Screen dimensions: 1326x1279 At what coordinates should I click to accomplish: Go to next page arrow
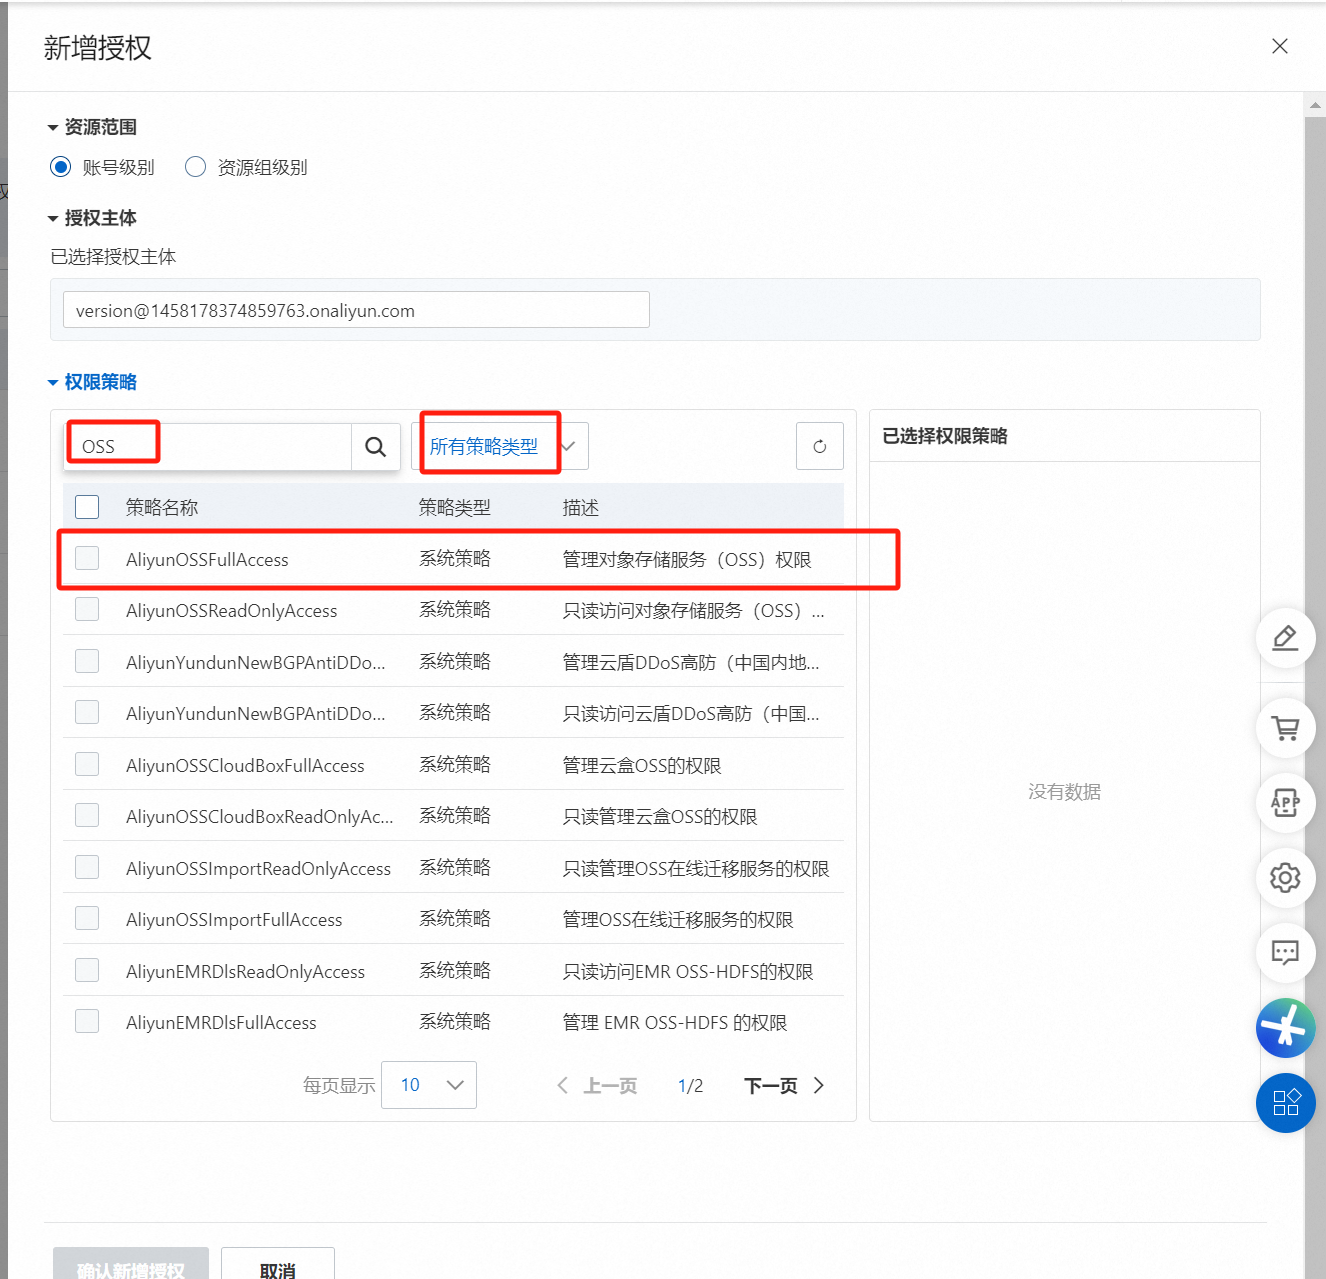coord(819,1085)
